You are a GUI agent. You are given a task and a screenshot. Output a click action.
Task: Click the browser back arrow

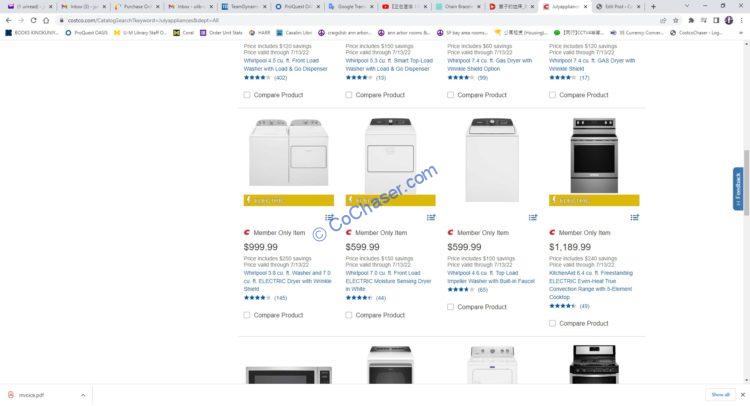pyautogui.click(x=9, y=19)
